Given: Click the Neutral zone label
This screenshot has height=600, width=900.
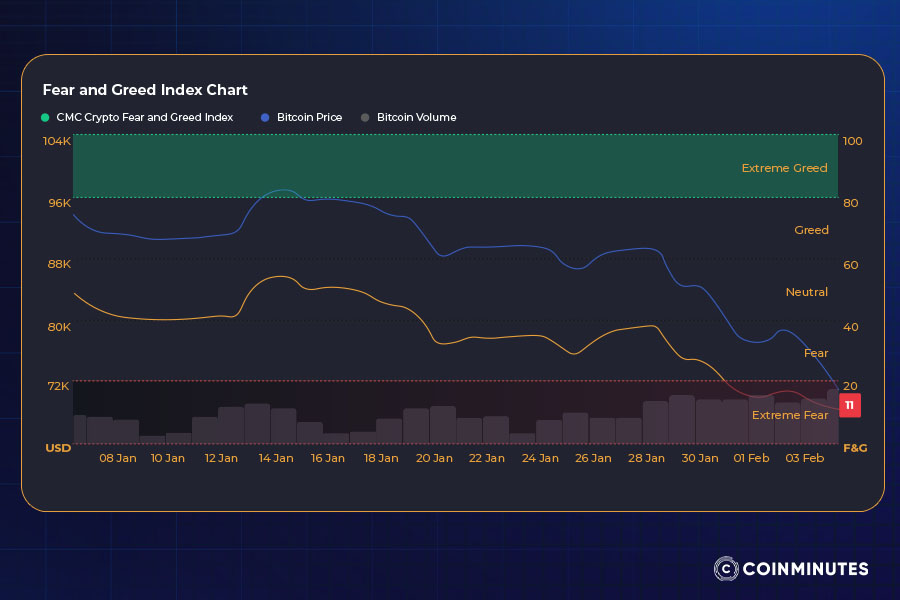Looking at the screenshot, I should [806, 292].
